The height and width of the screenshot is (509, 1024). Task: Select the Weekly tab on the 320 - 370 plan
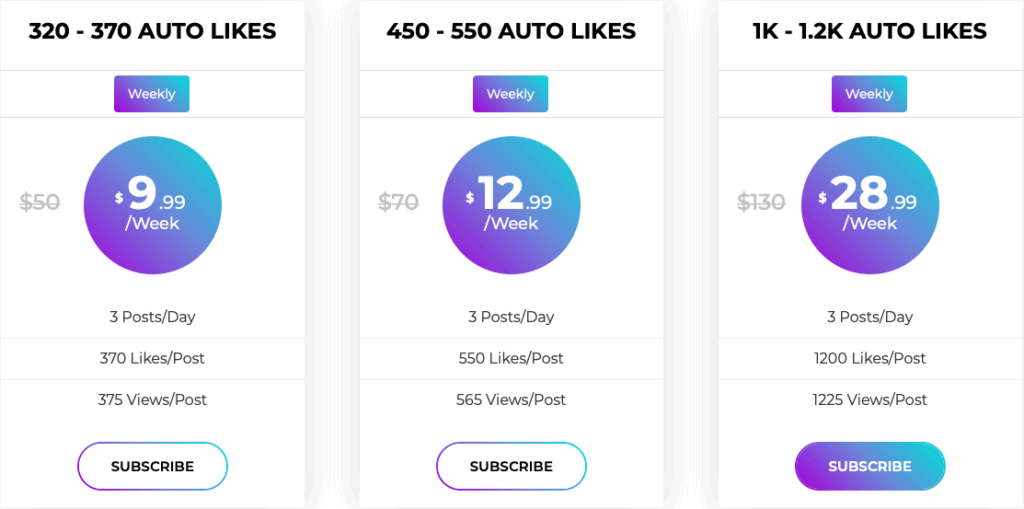(x=152, y=94)
